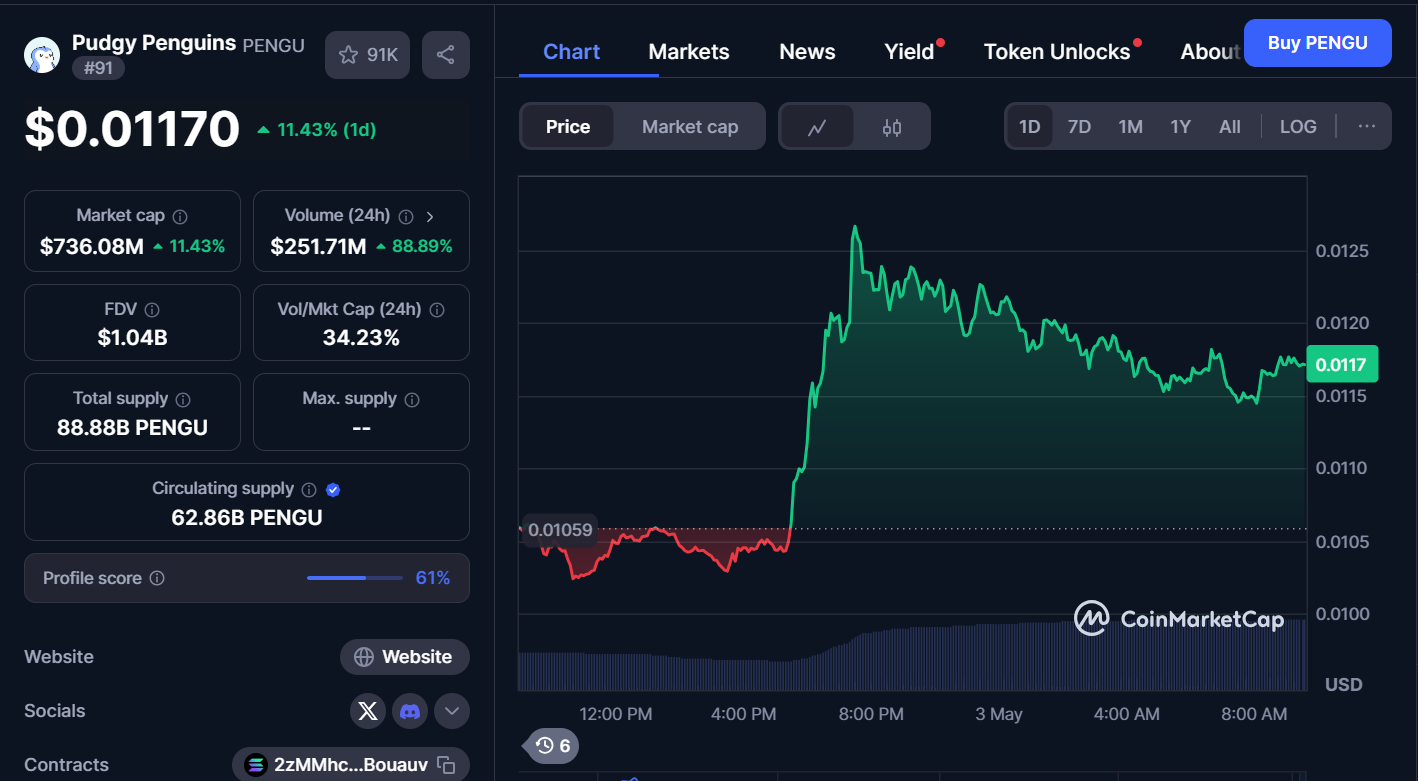
Task: Click the Total supply info icon
Action: pyautogui.click(x=183, y=399)
